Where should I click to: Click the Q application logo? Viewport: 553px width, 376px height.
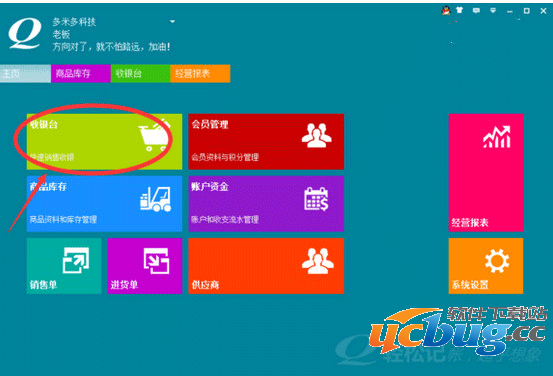click(25, 34)
